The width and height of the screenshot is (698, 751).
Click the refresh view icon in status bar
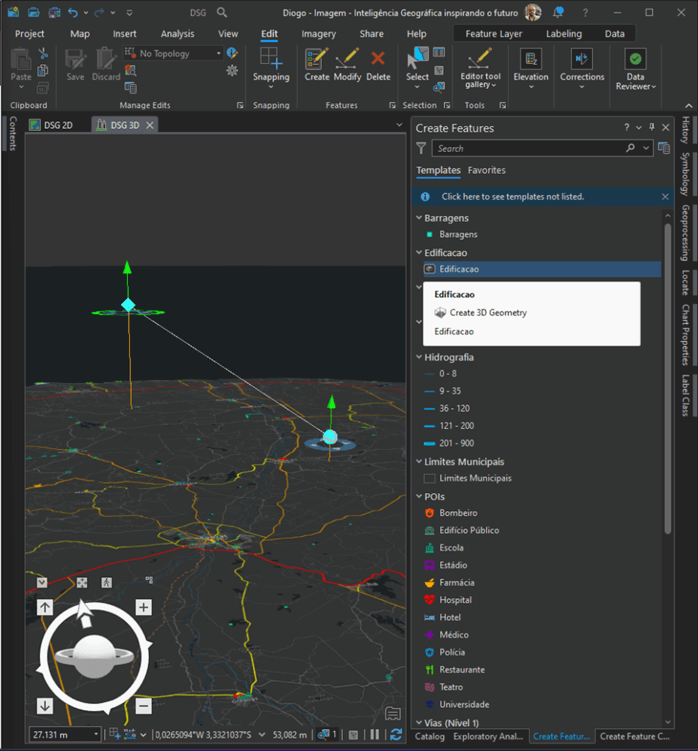pos(396,735)
